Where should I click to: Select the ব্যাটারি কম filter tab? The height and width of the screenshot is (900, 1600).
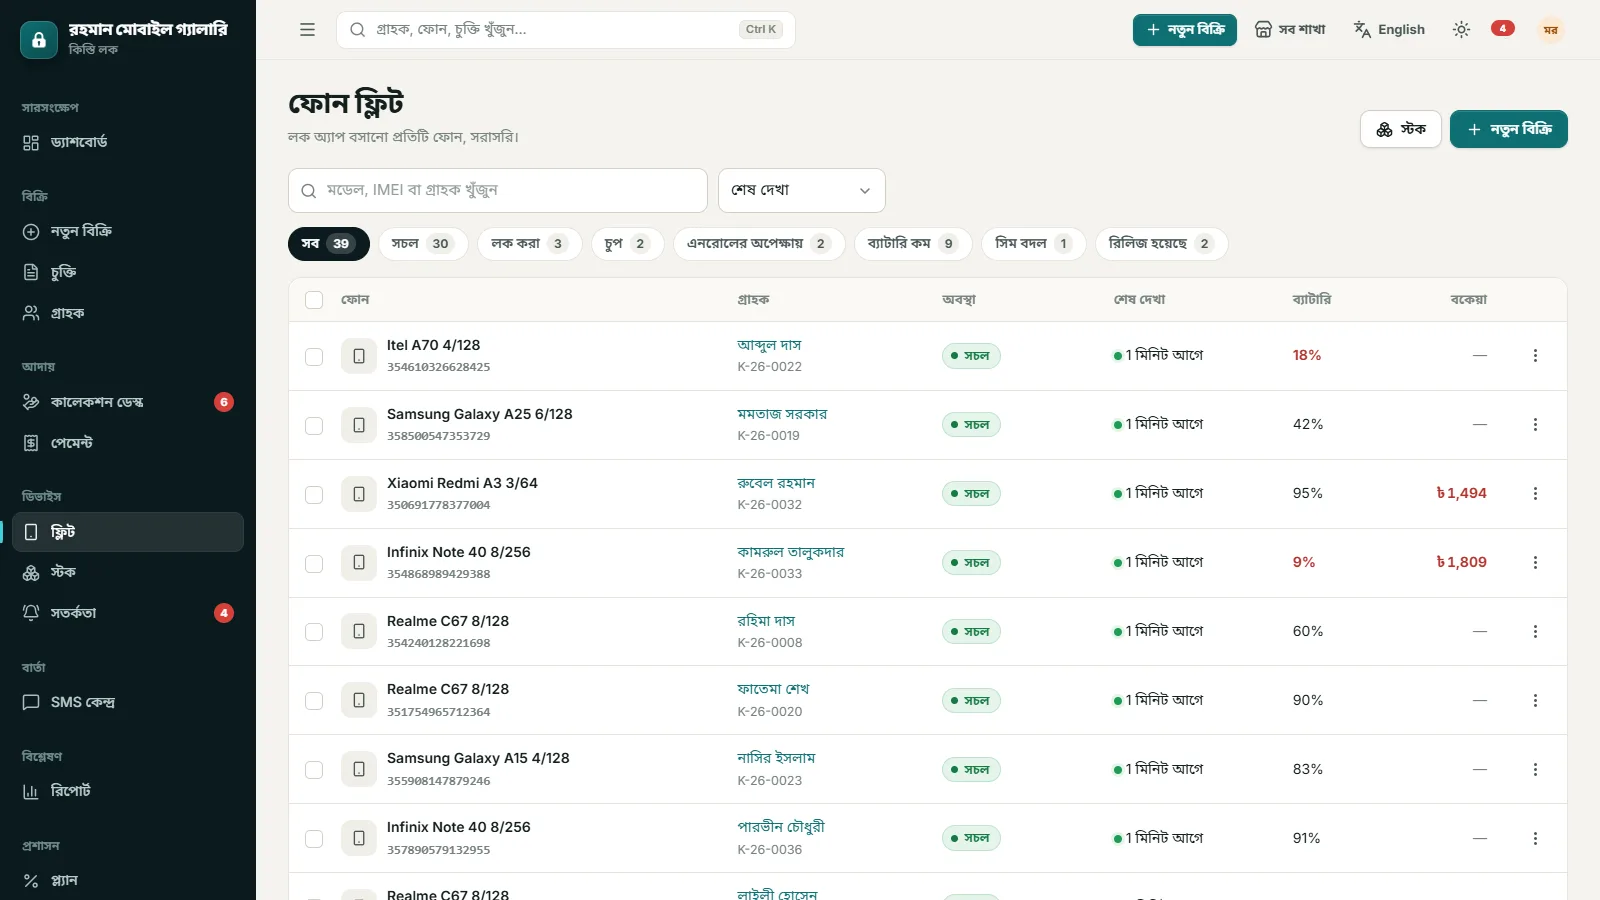pos(913,244)
